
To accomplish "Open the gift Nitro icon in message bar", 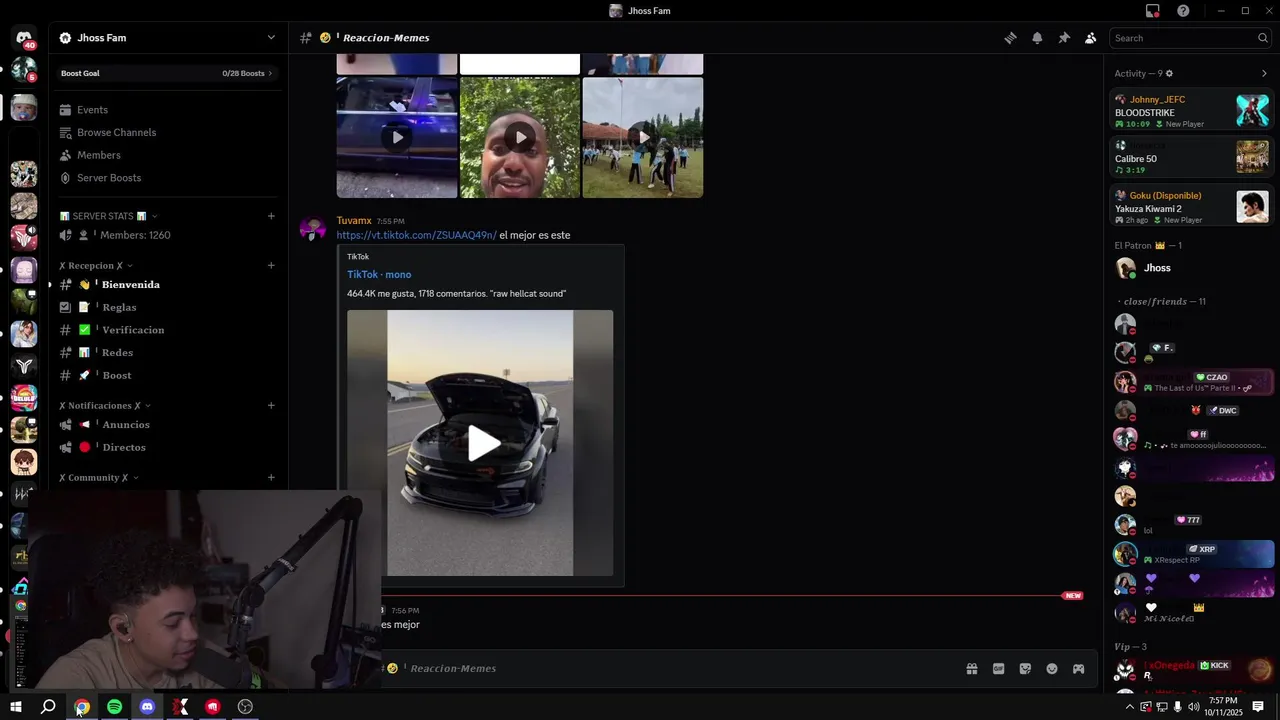I will click(971, 669).
